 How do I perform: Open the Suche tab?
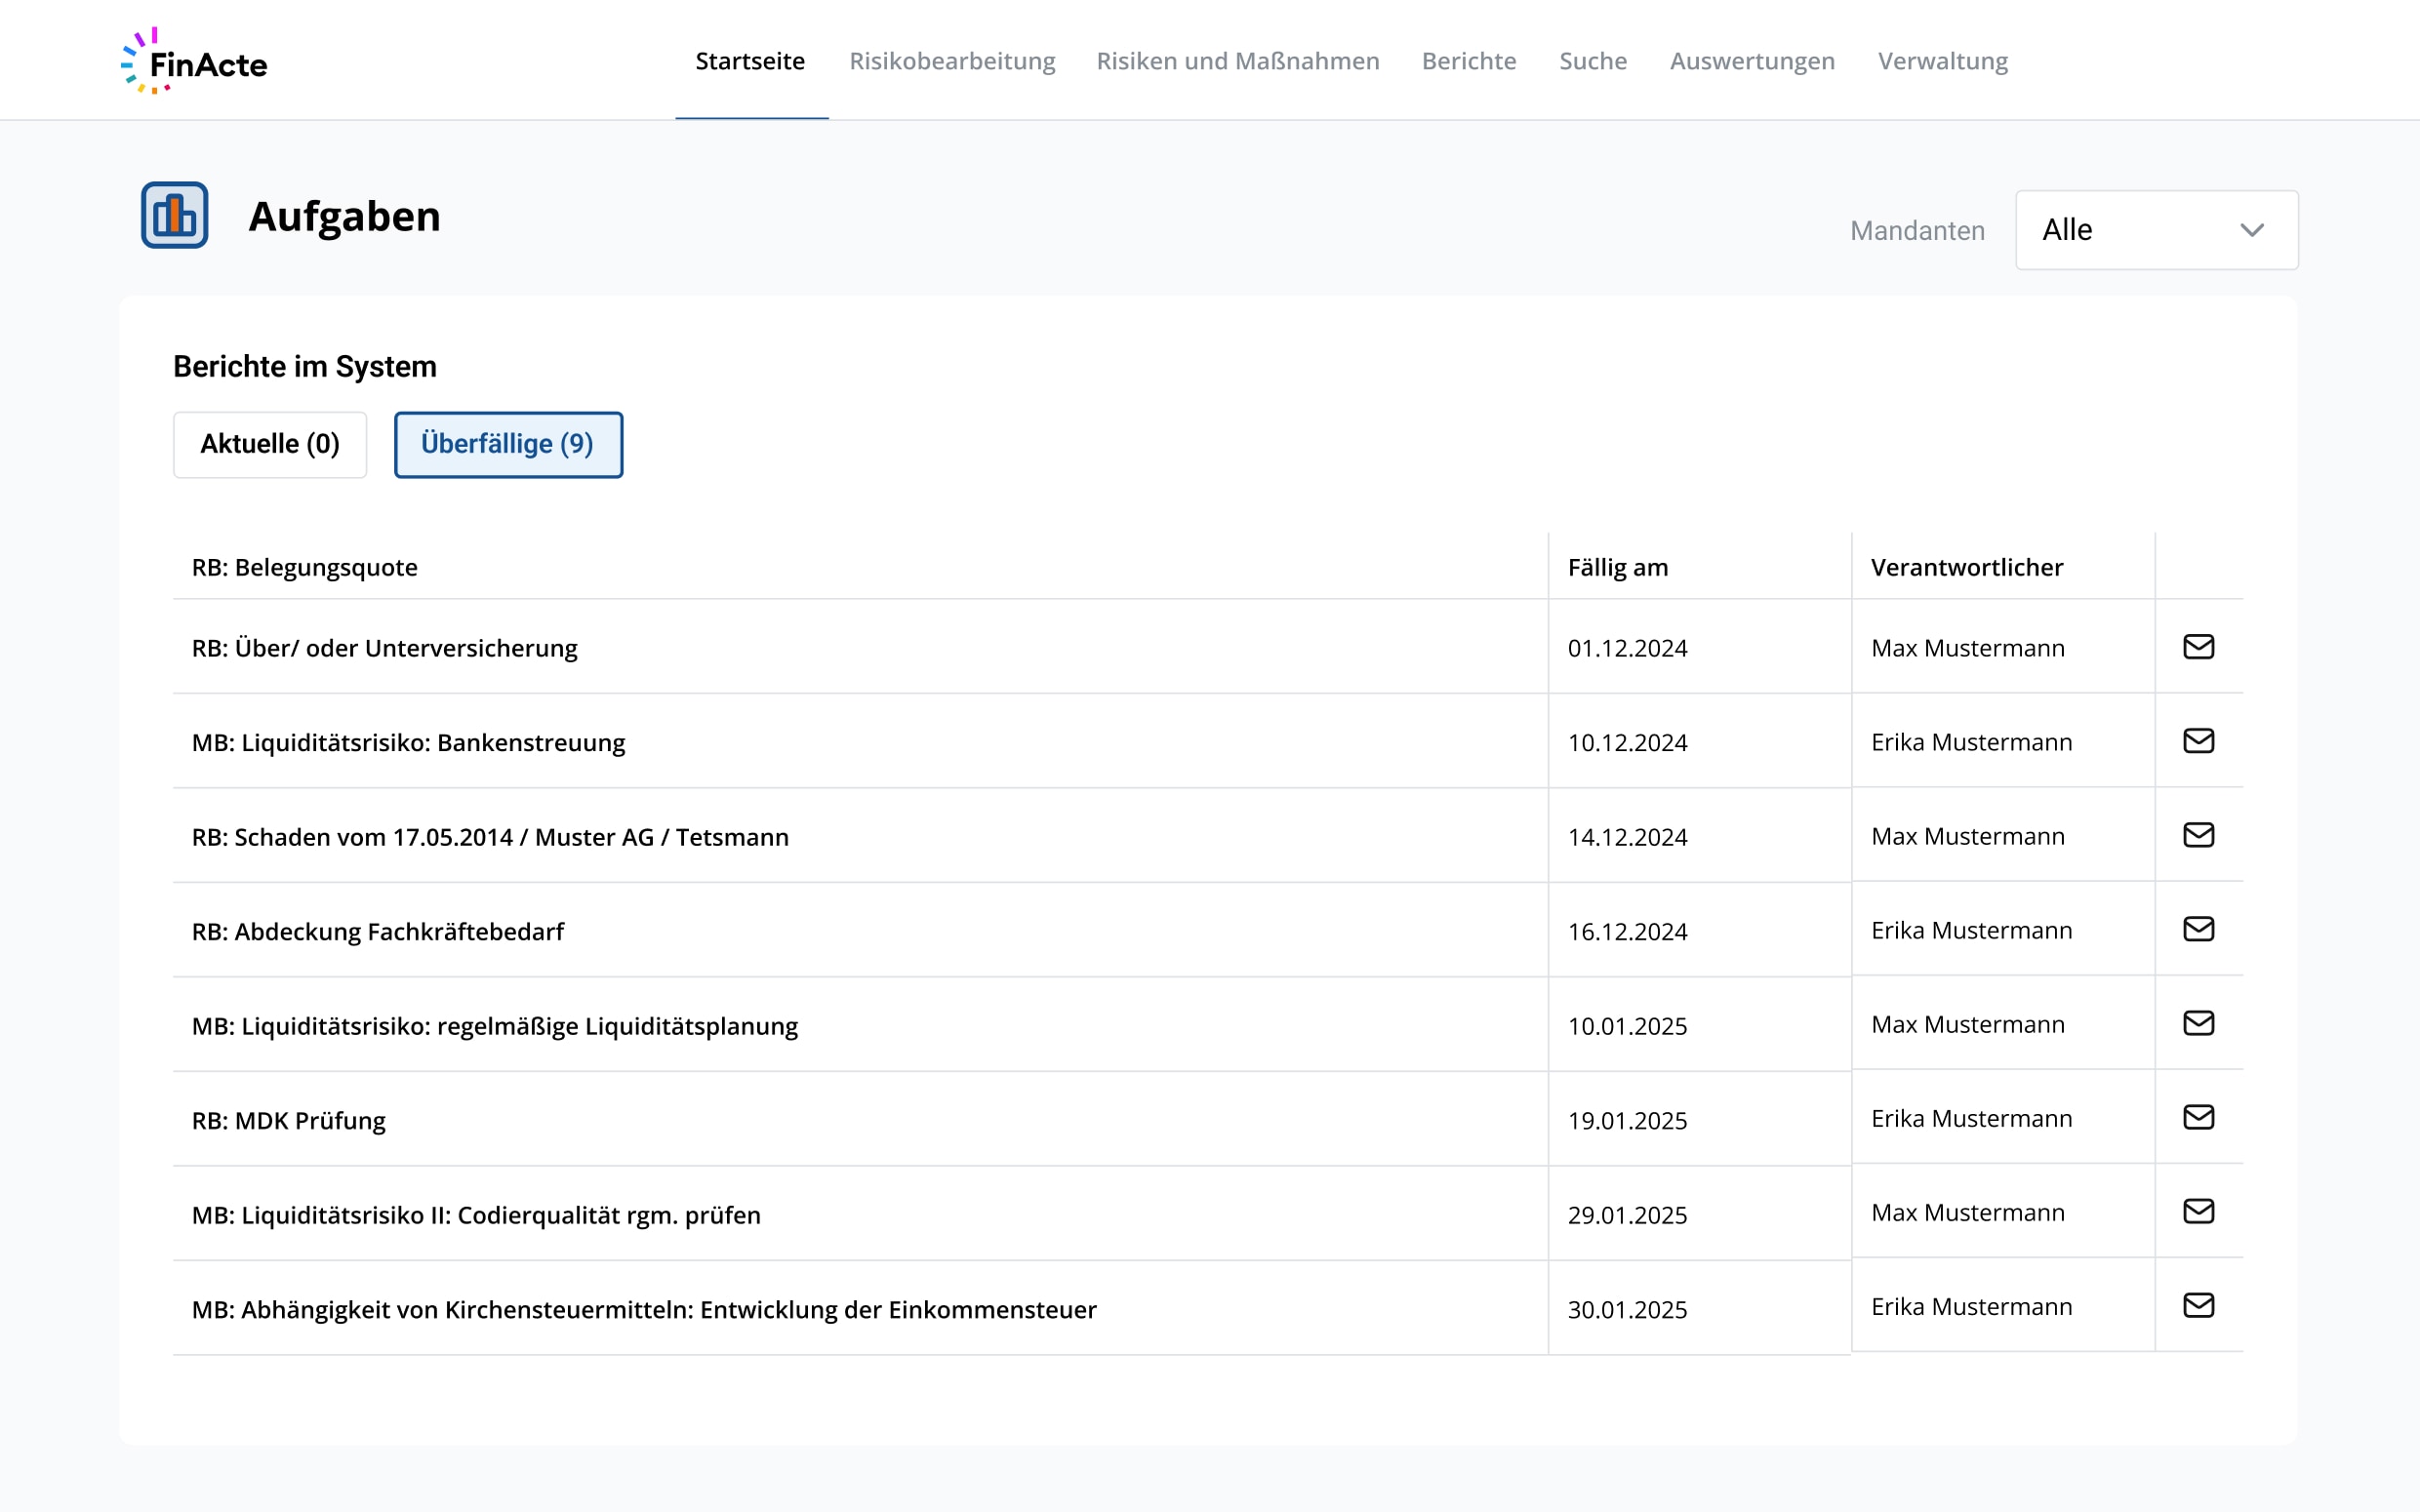point(1593,61)
